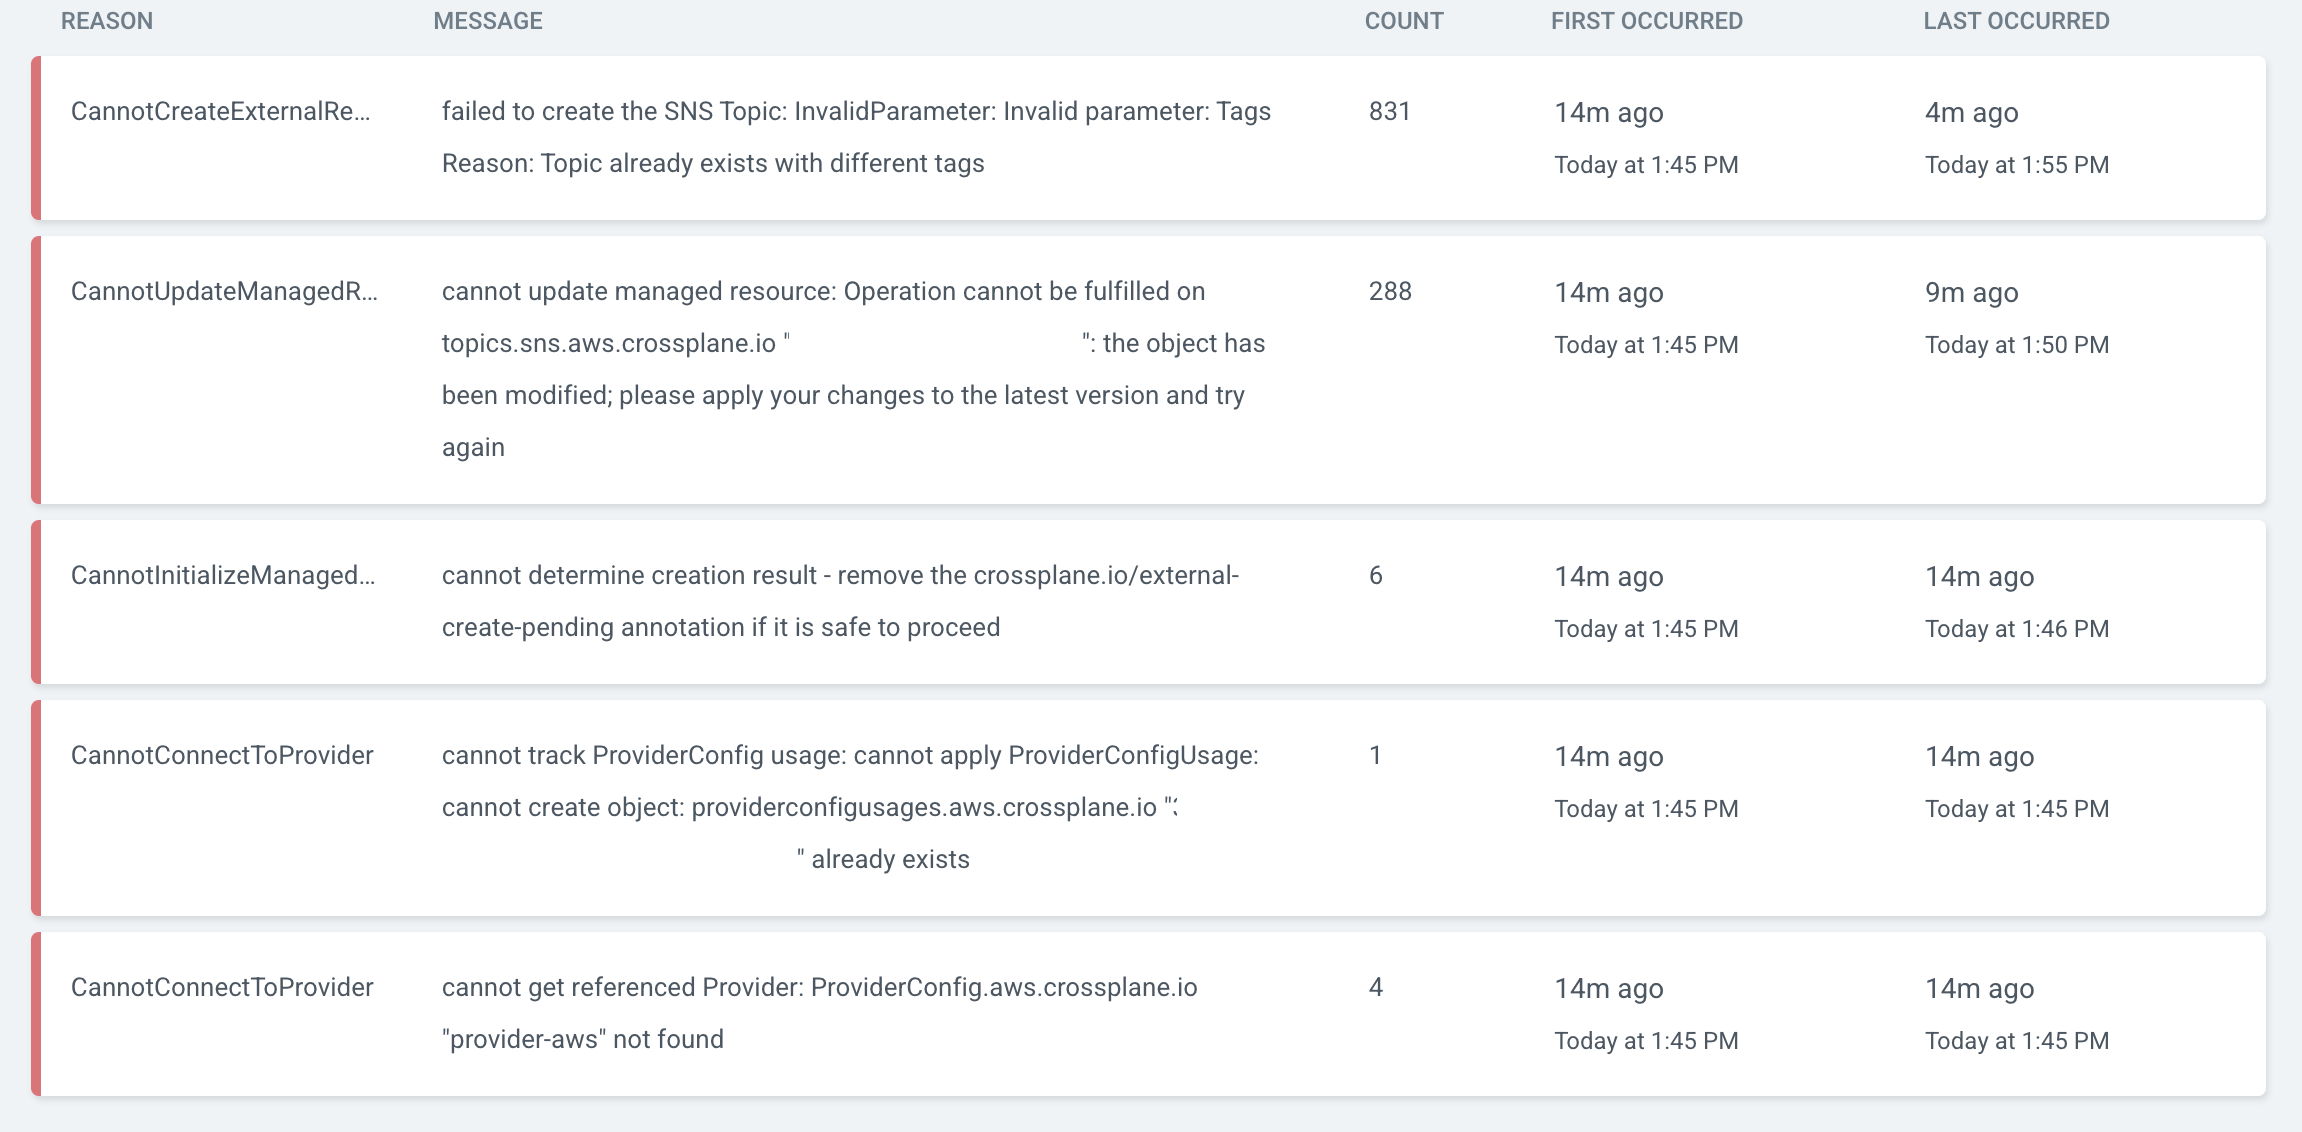The height and width of the screenshot is (1132, 2302).
Task: Click the 4m ago last occurred timestamp
Action: point(1972,112)
